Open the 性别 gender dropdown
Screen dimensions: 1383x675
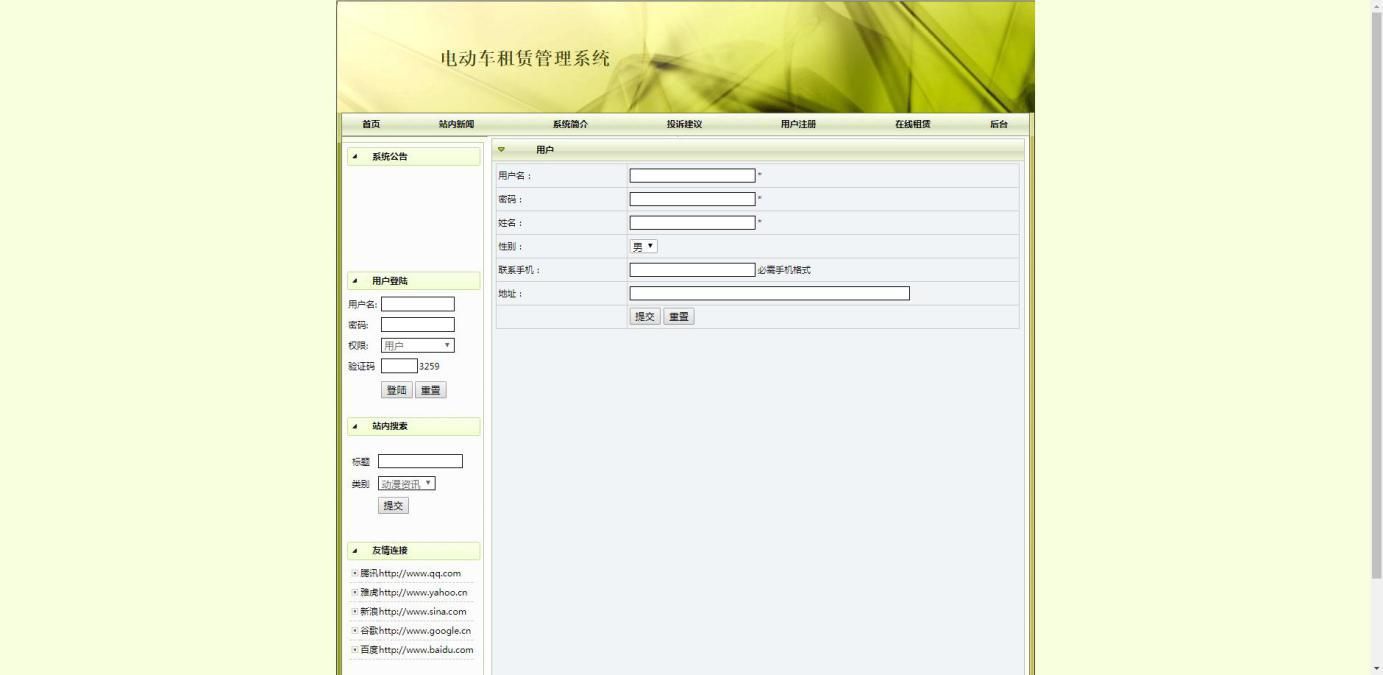(x=643, y=246)
